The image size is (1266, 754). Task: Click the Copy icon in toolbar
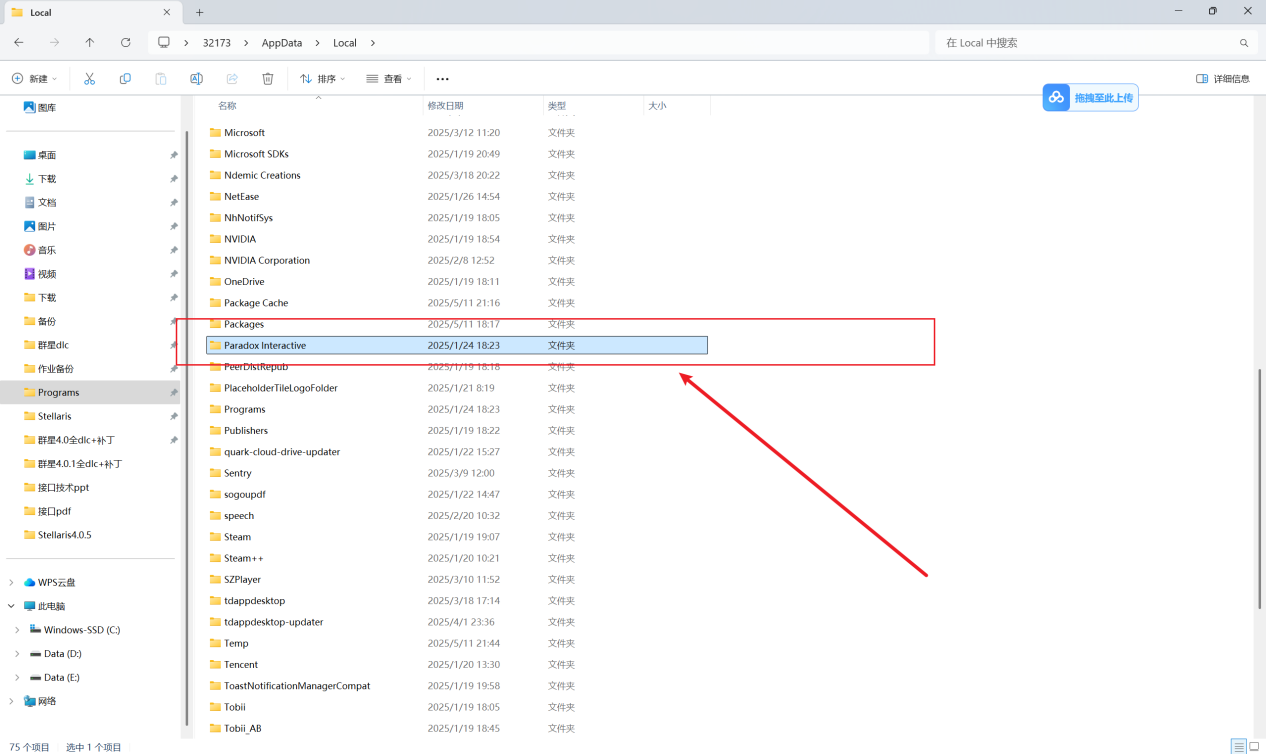pos(125,78)
